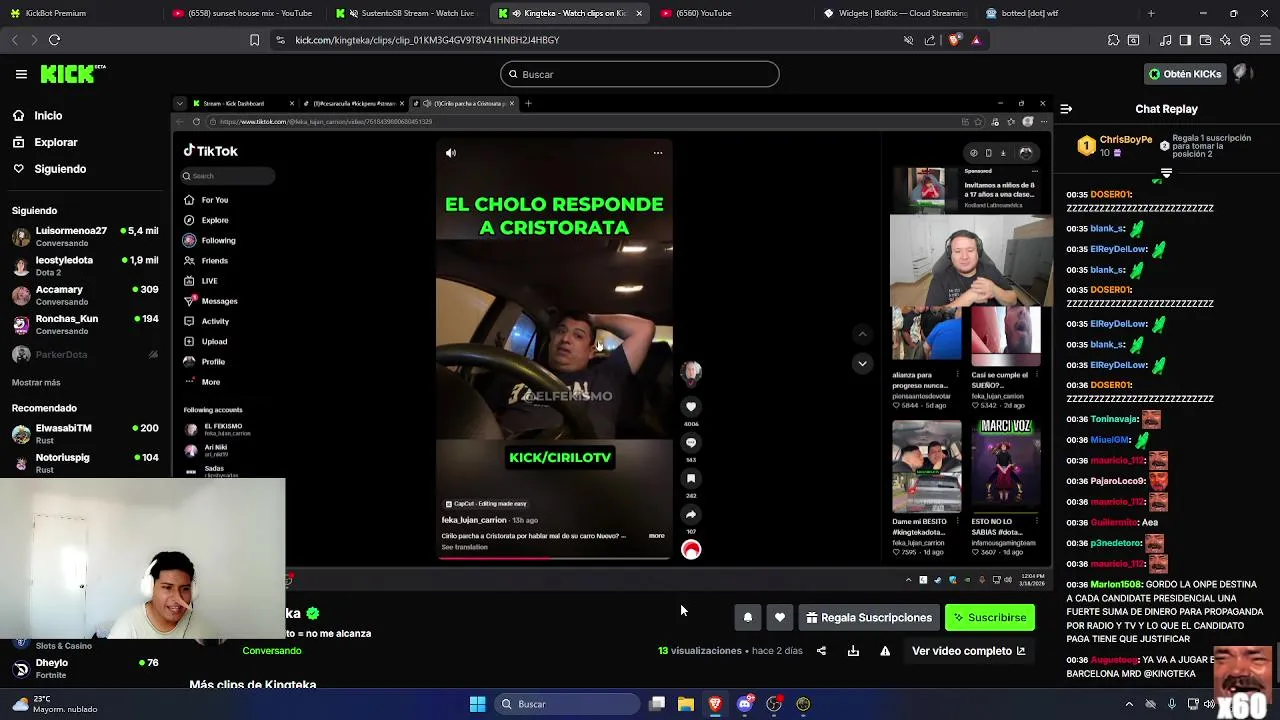This screenshot has width=1280, height=720.
Task: Open browser extensions puzzle icon
Action: click(x=1113, y=40)
